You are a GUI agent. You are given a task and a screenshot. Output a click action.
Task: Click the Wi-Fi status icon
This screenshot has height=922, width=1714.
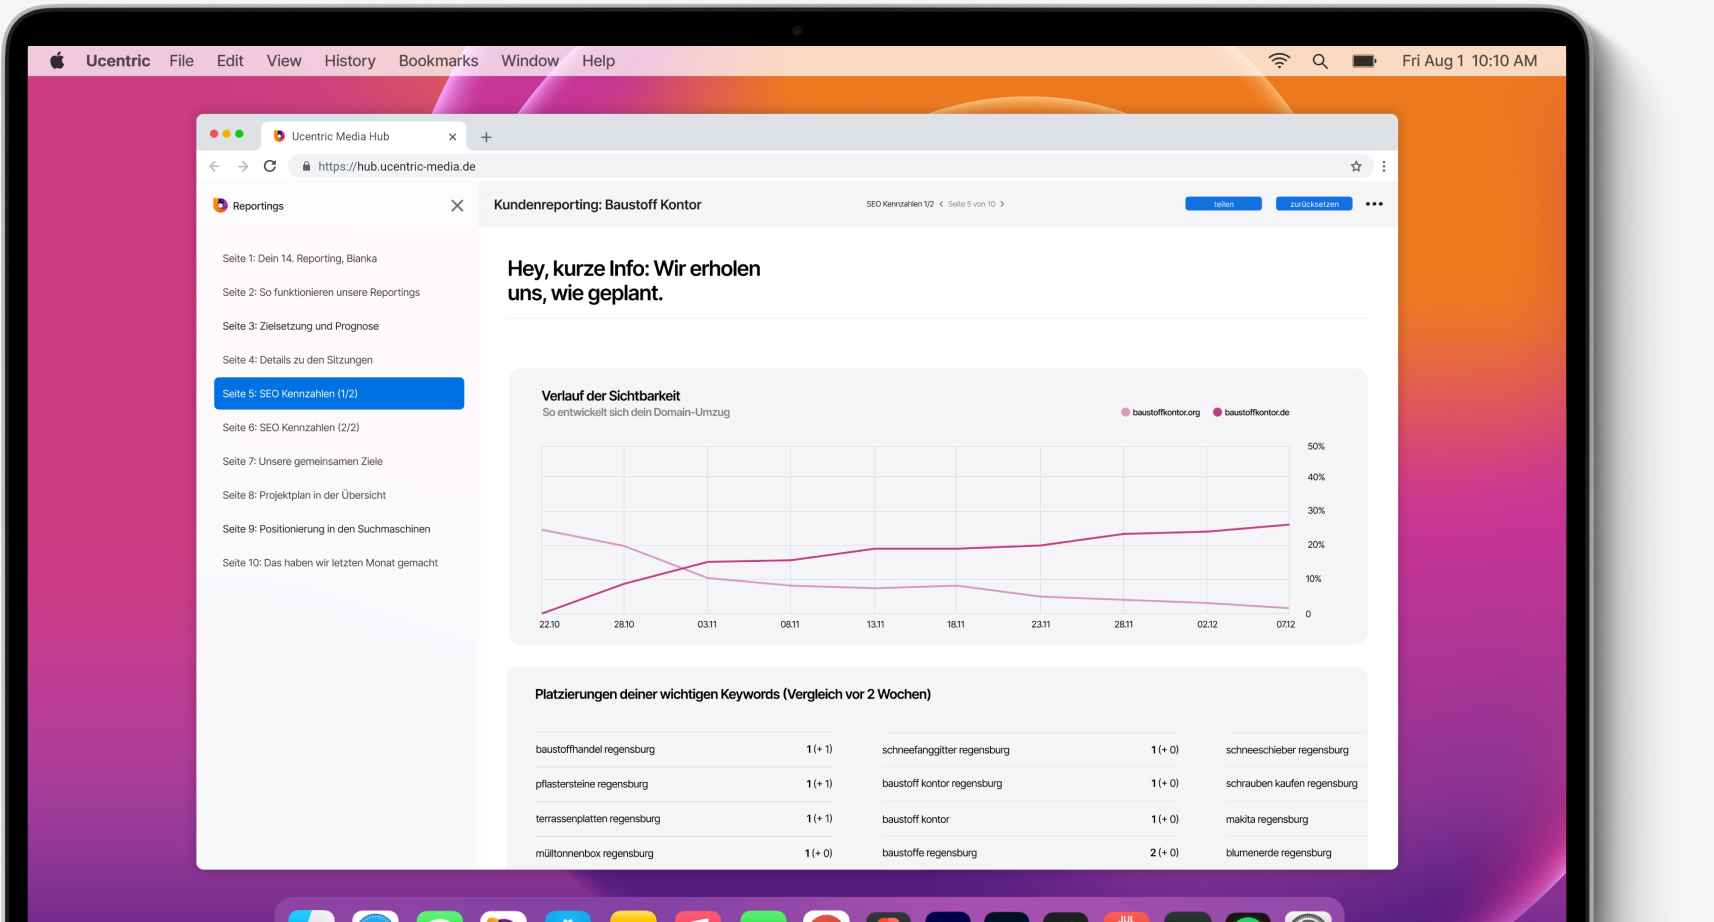pyautogui.click(x=1279, y=61)
